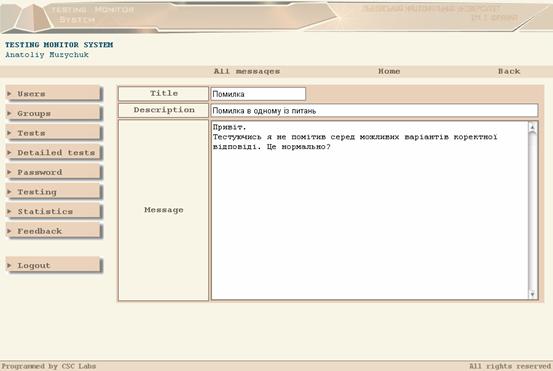Open the Groups sidebar menu
Viewport: 553px width, 371px height.
click(x=54, y=113)
